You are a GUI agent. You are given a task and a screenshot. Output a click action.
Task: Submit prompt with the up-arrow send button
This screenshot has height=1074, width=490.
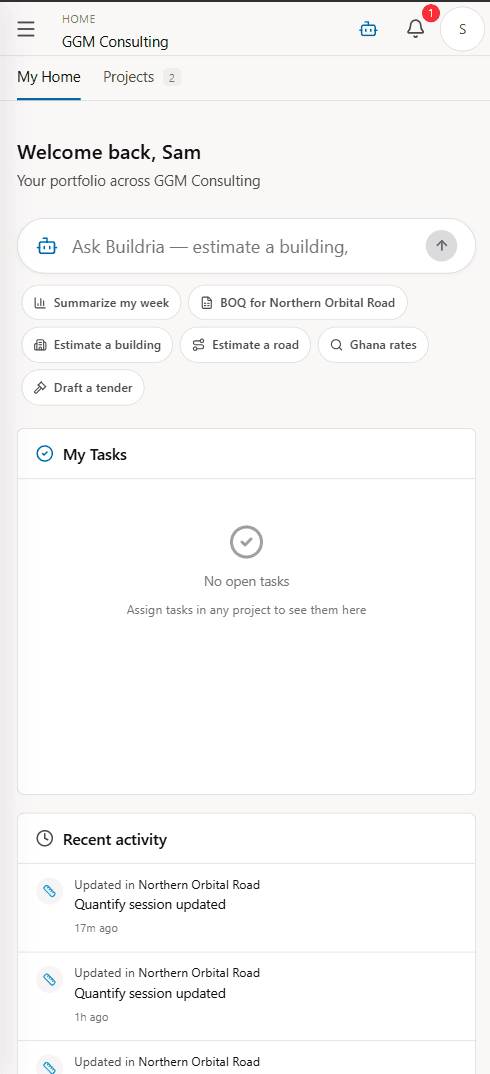pyautogui.click(x=441, y=246)
